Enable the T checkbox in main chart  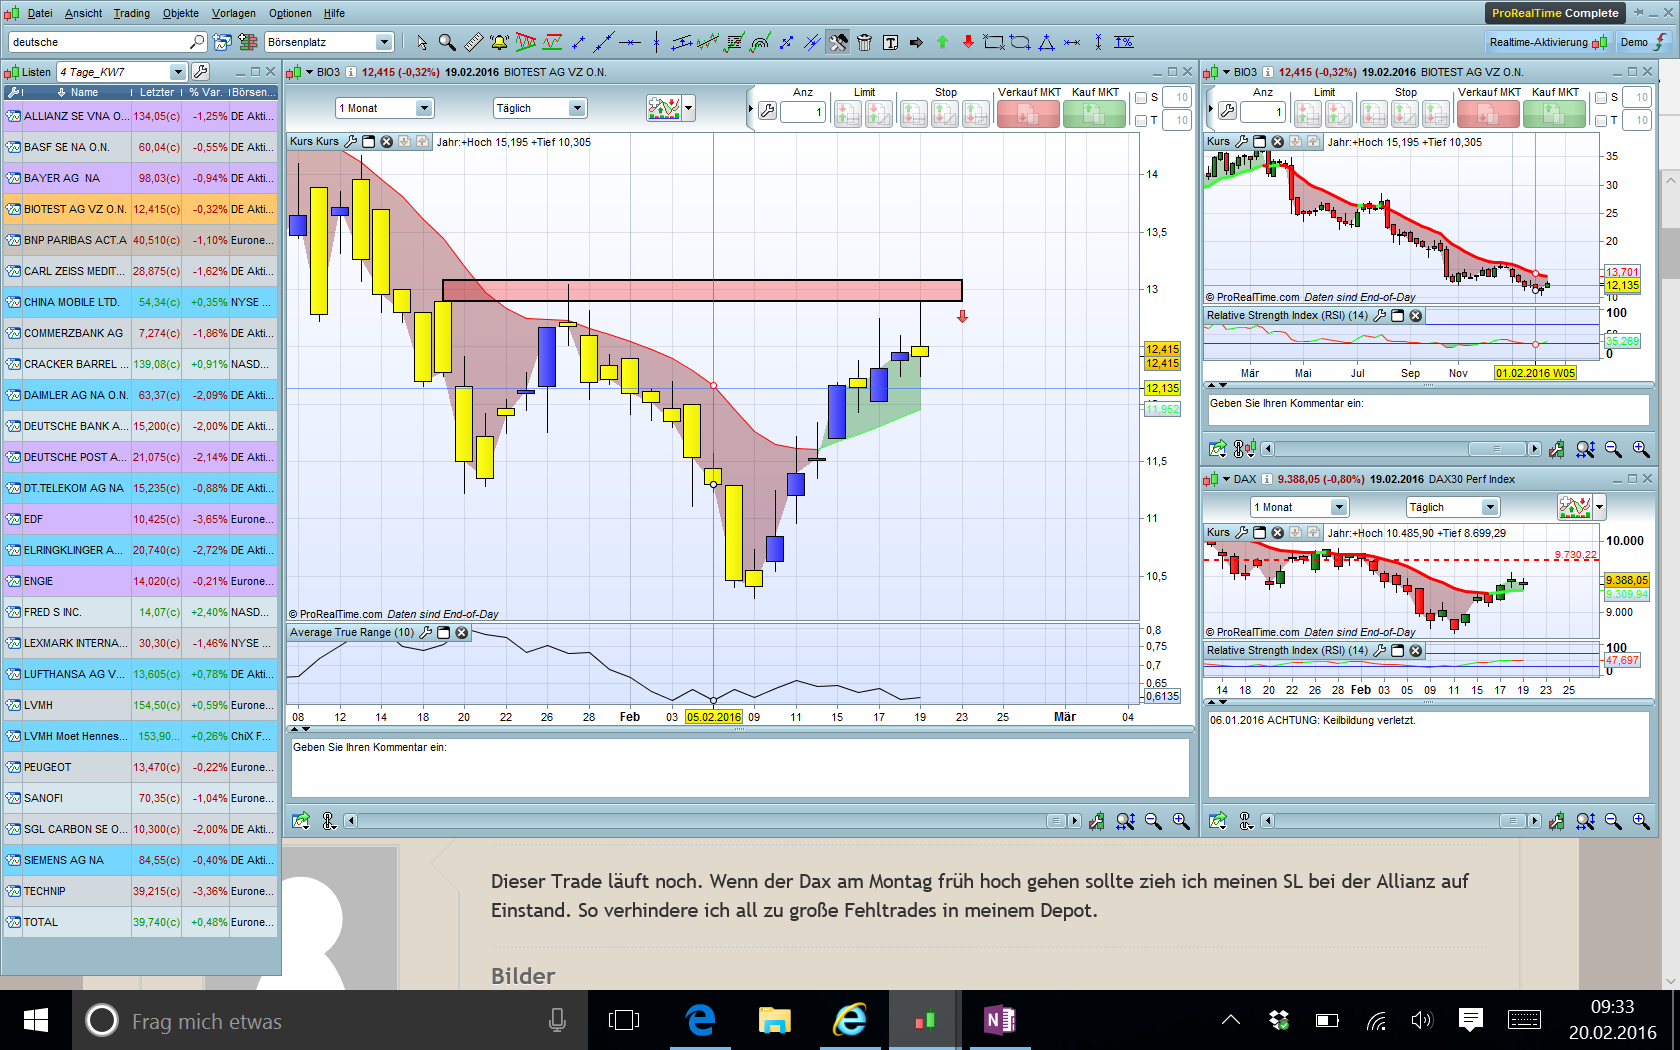(1141, 121)
